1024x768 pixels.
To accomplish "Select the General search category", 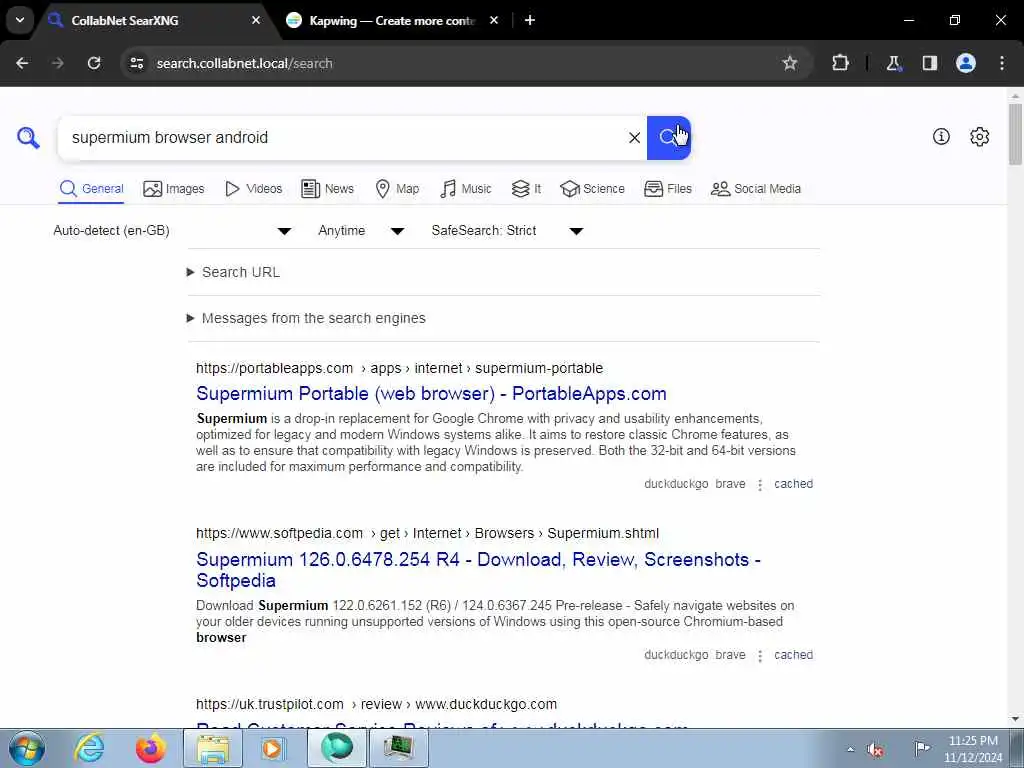I will coord(91,189).
